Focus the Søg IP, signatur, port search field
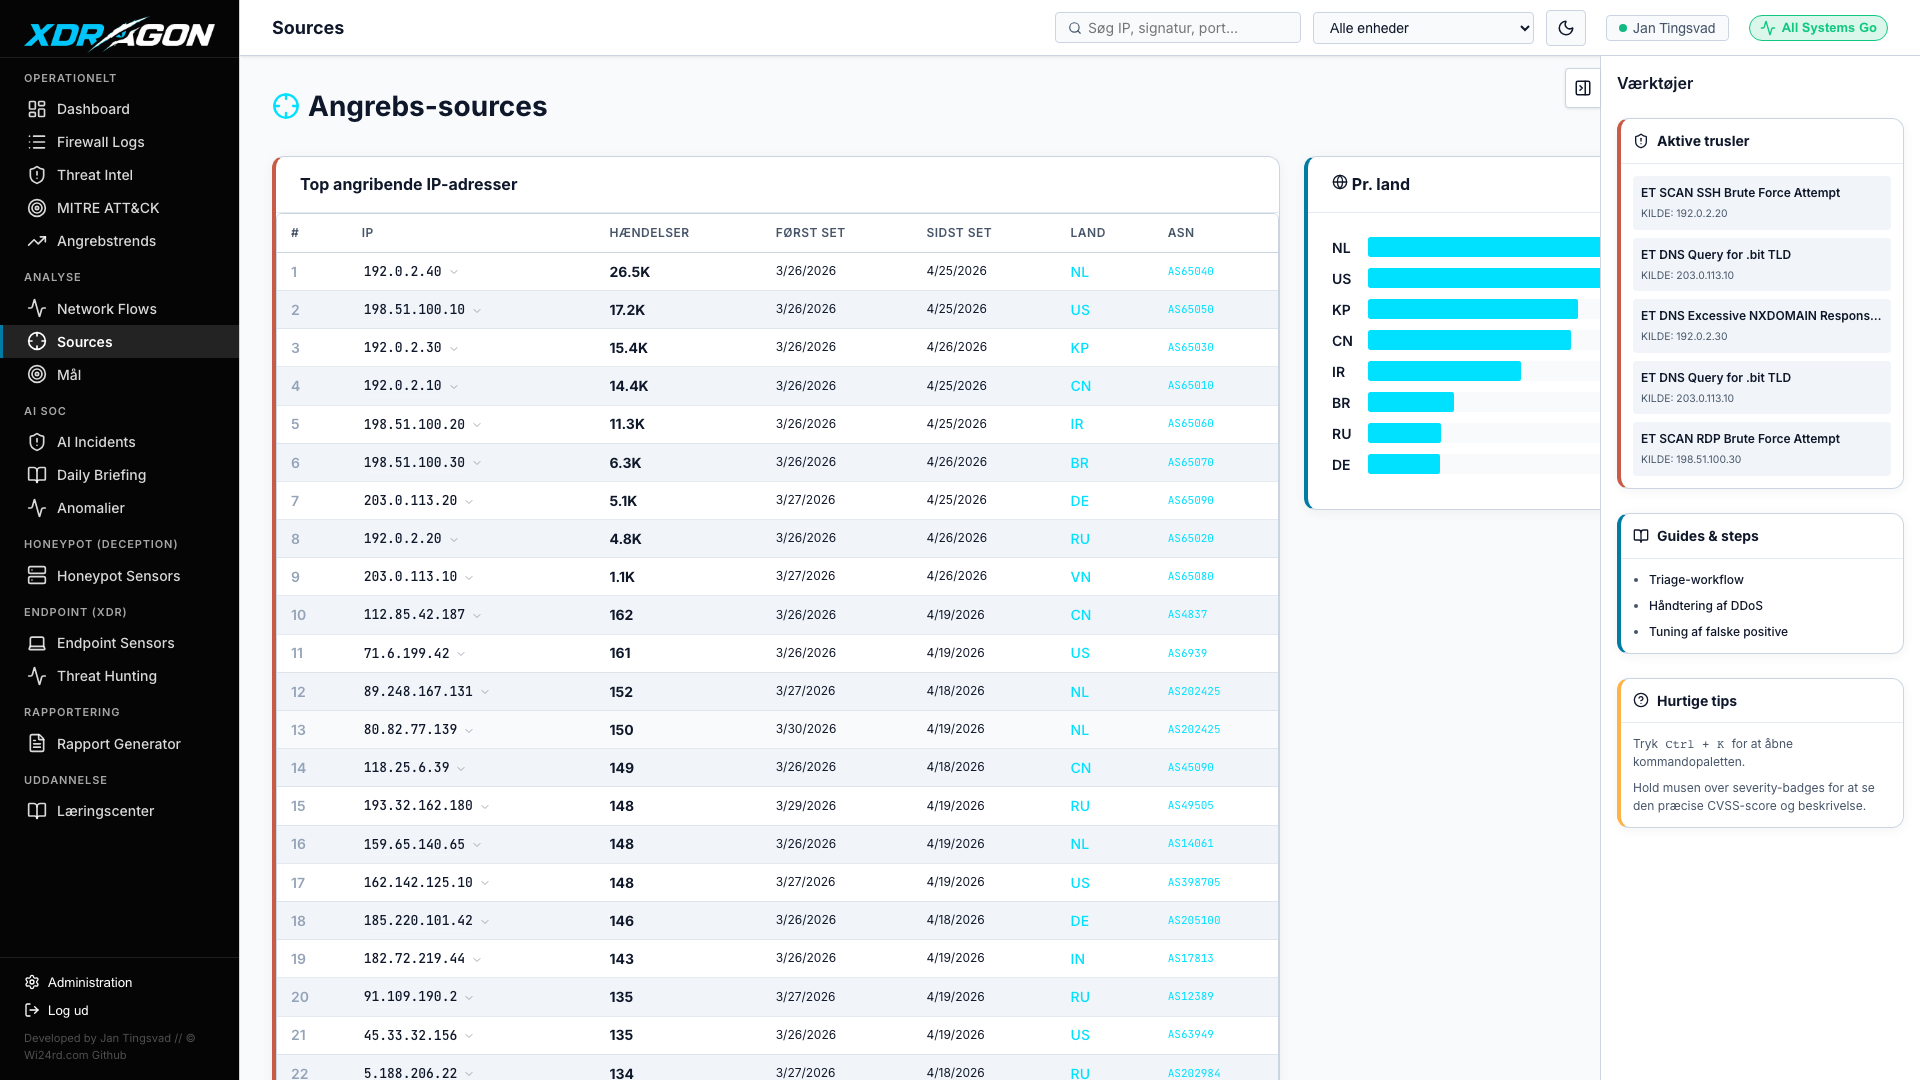 click(1178, 28)
